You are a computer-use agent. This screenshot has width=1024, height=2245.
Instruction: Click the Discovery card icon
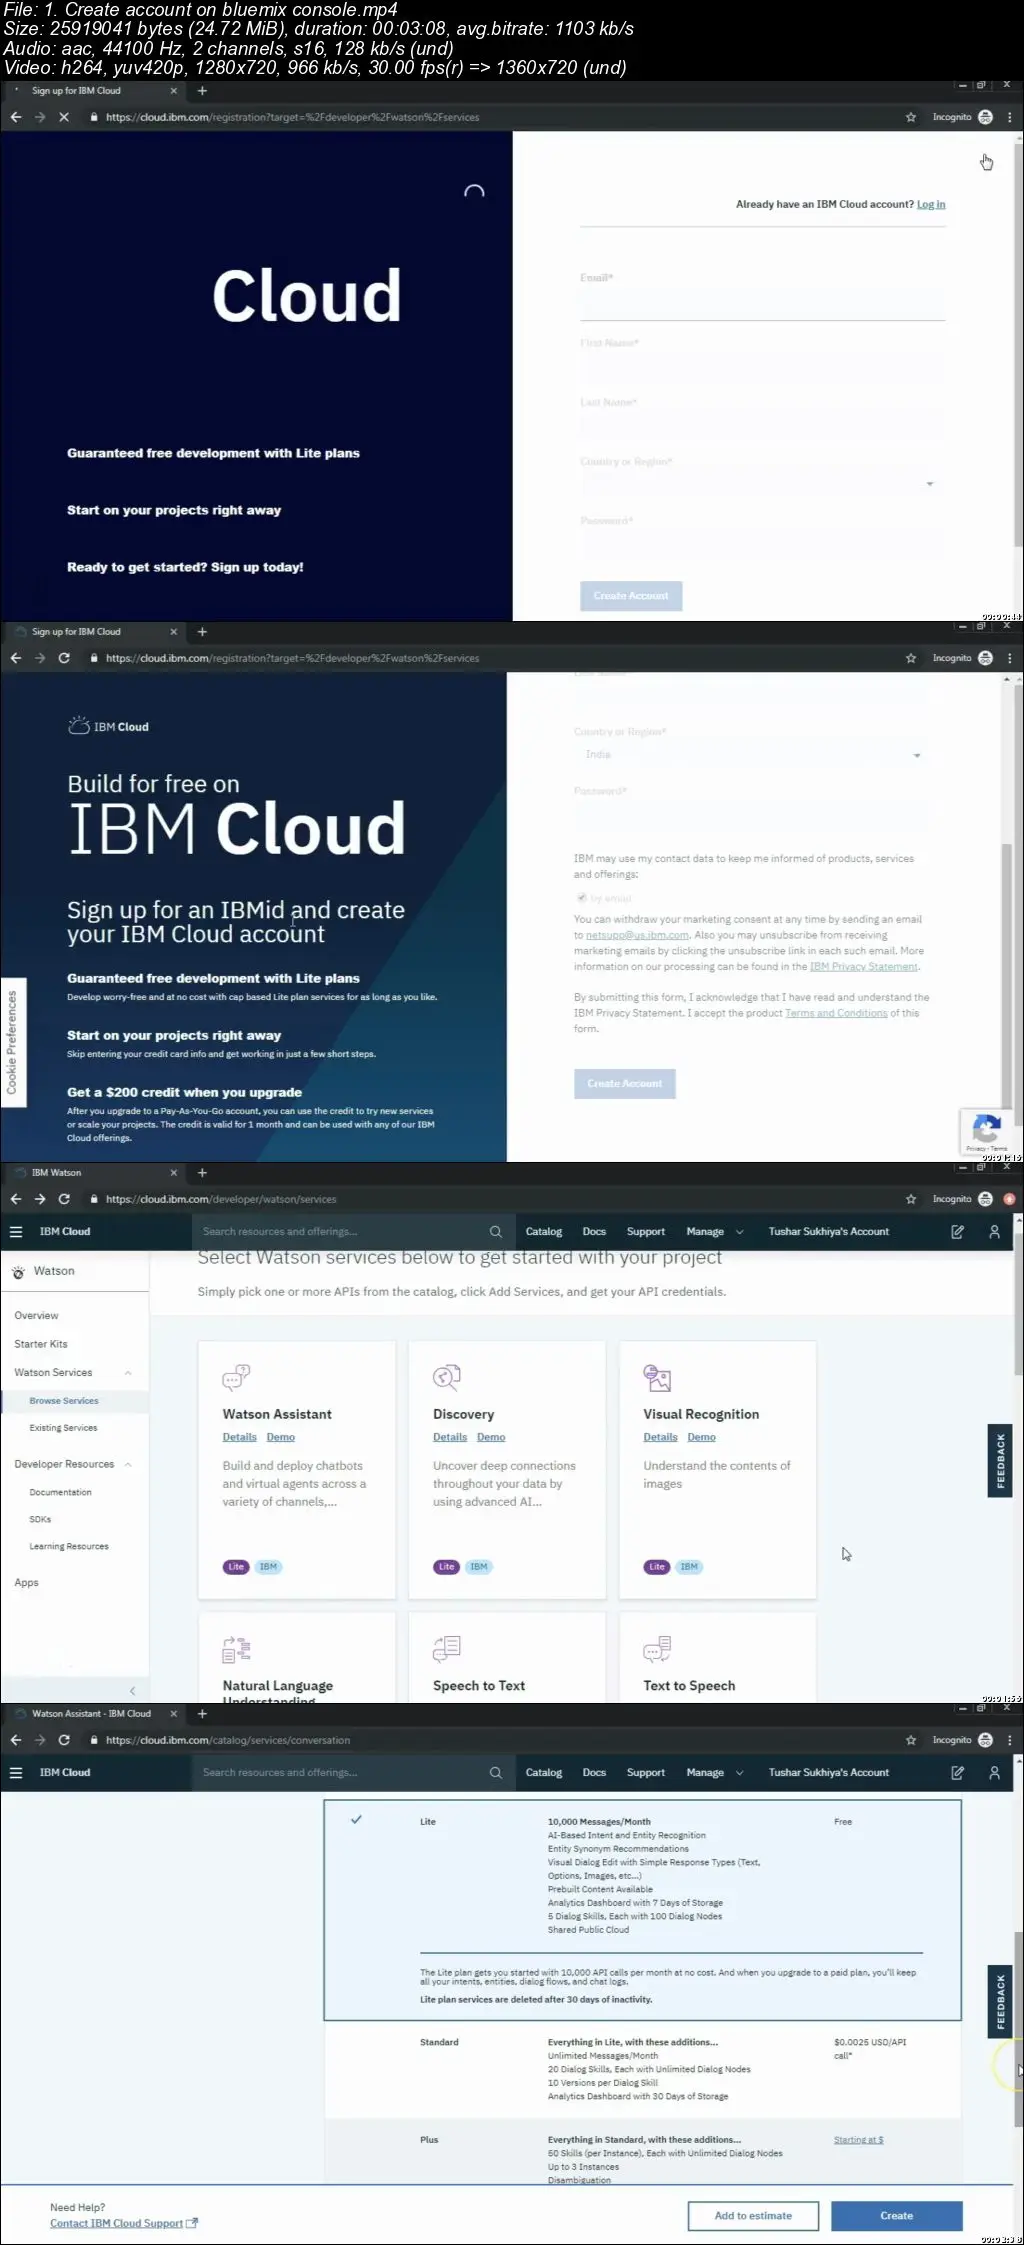pos(447,1377)
